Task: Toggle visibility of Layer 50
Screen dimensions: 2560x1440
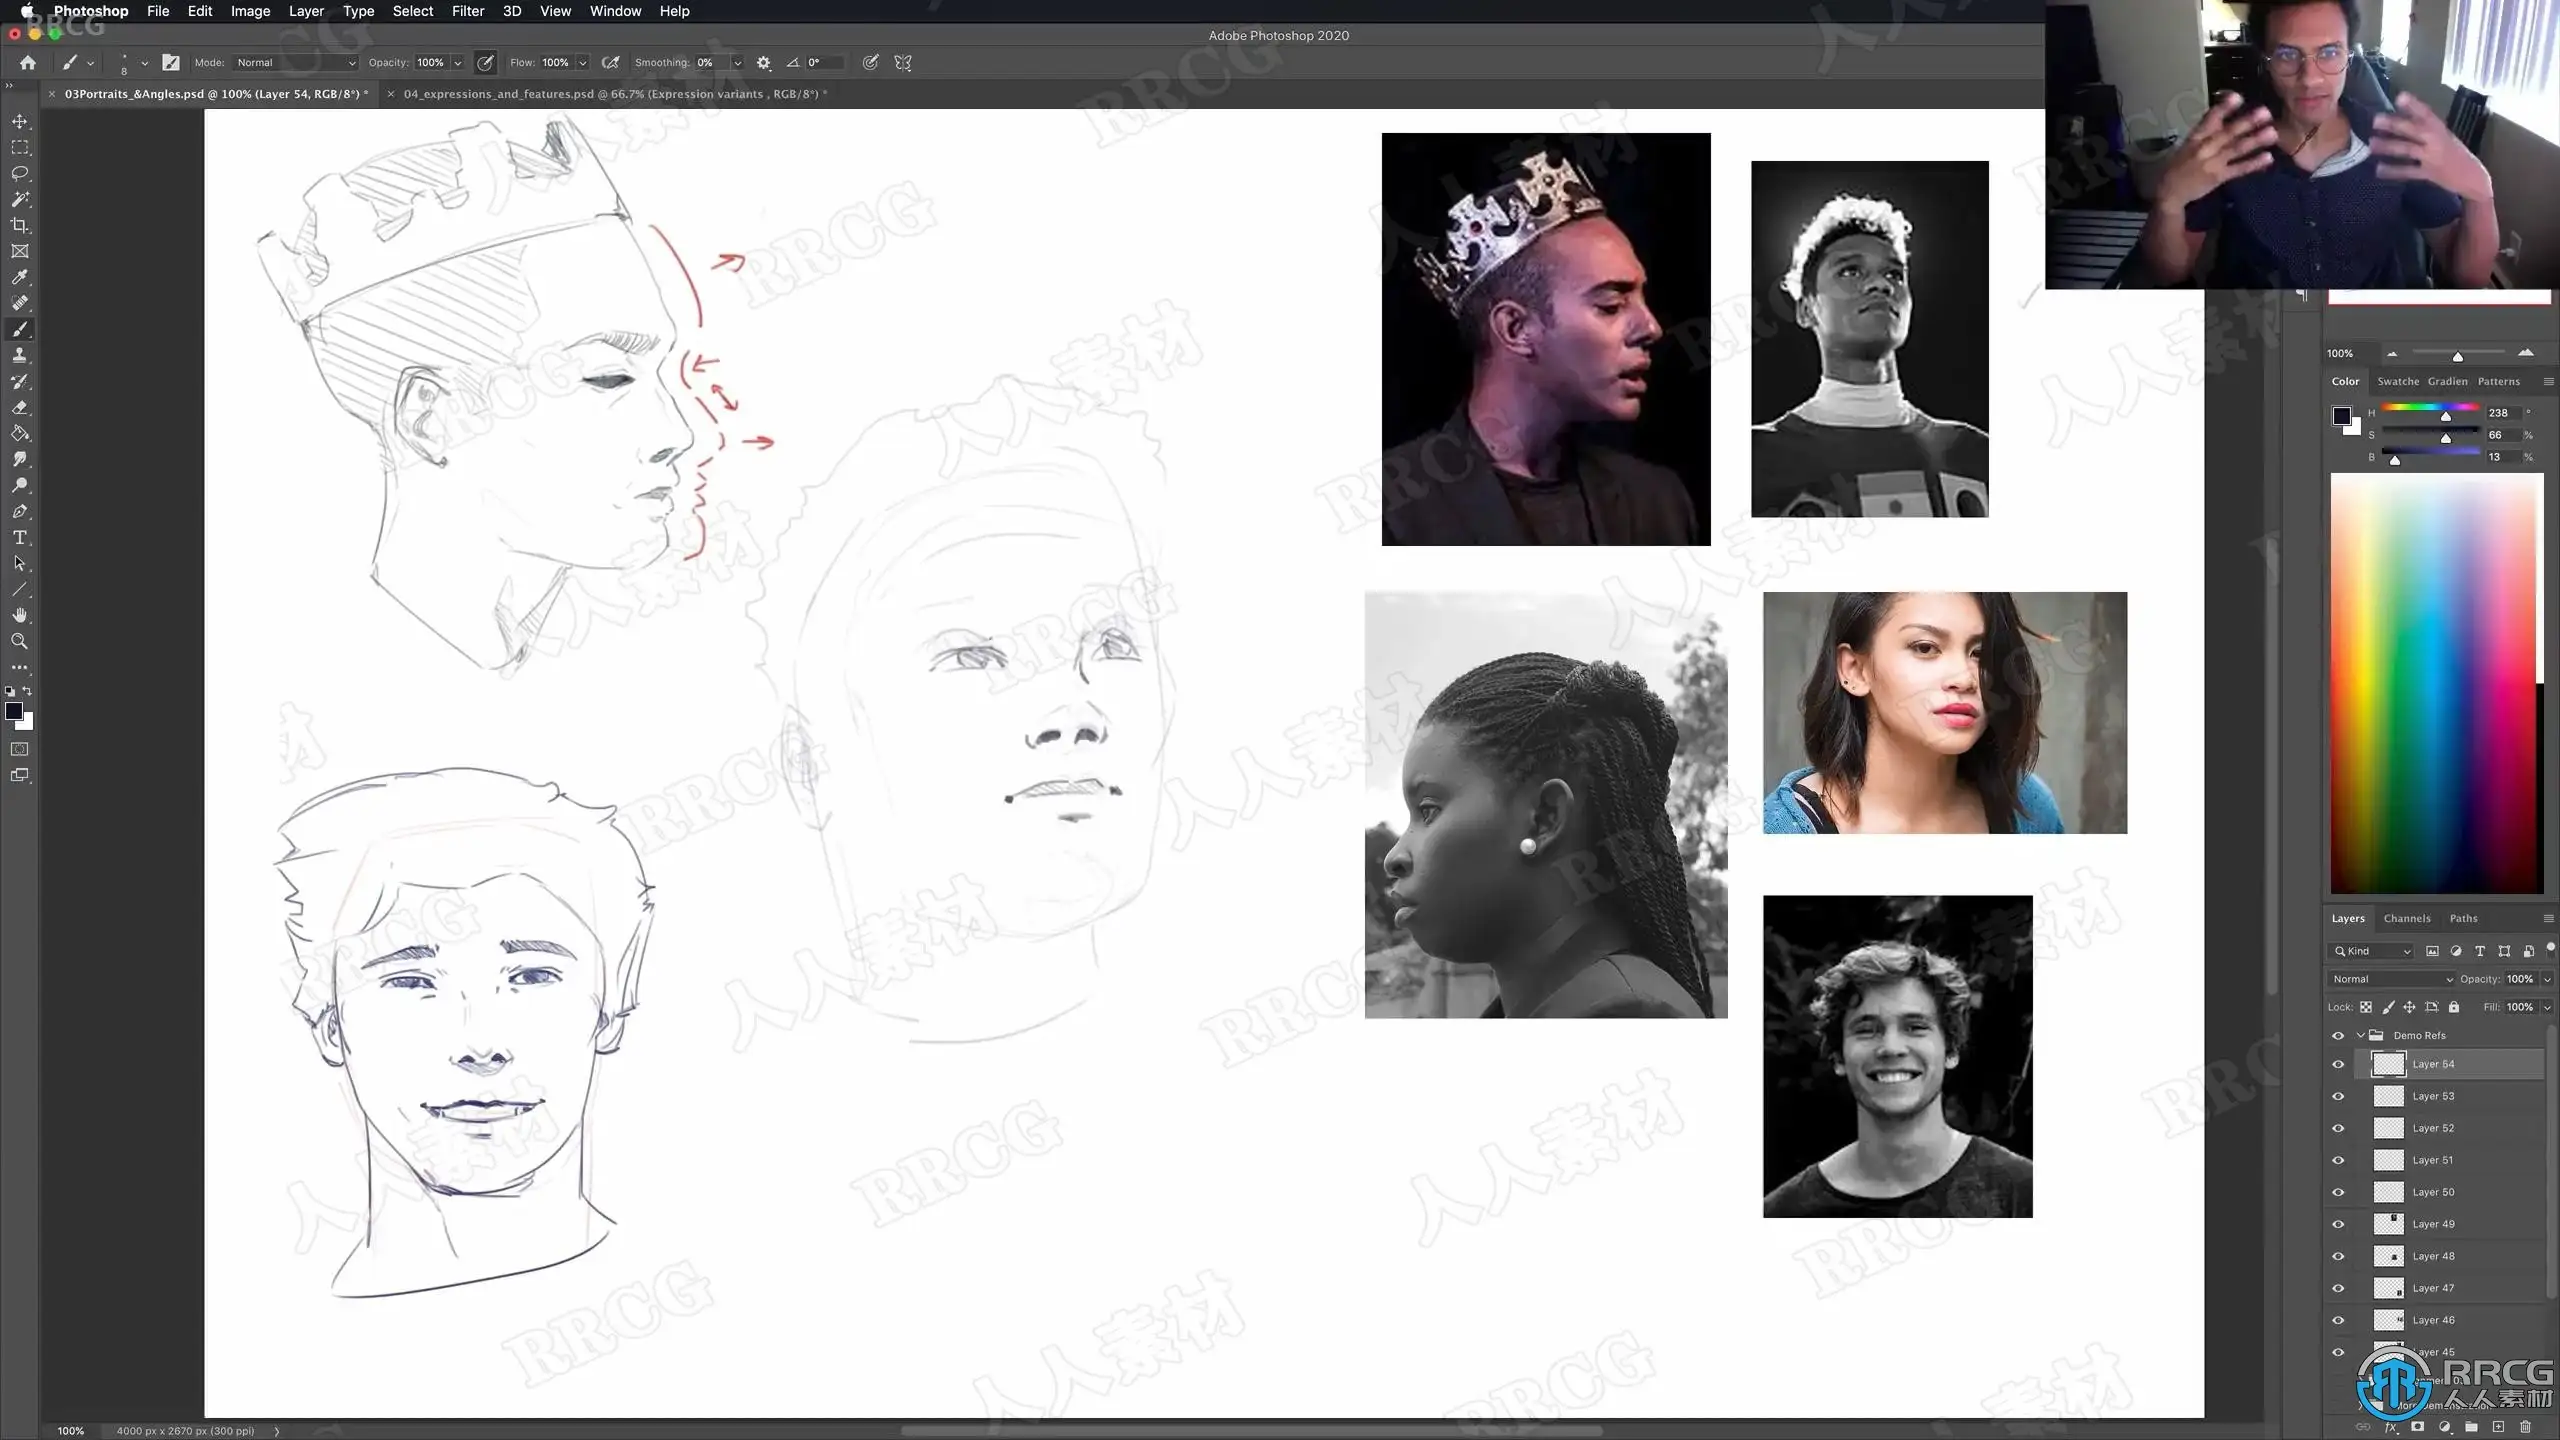Action: [x=2338, y=1193]
